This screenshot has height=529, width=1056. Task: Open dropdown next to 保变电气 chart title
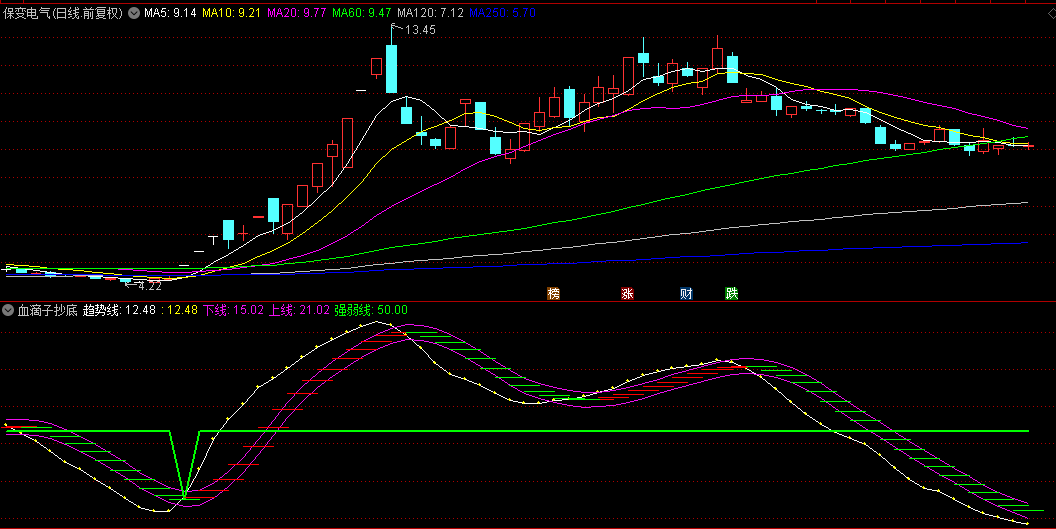(x=133, y=12)
